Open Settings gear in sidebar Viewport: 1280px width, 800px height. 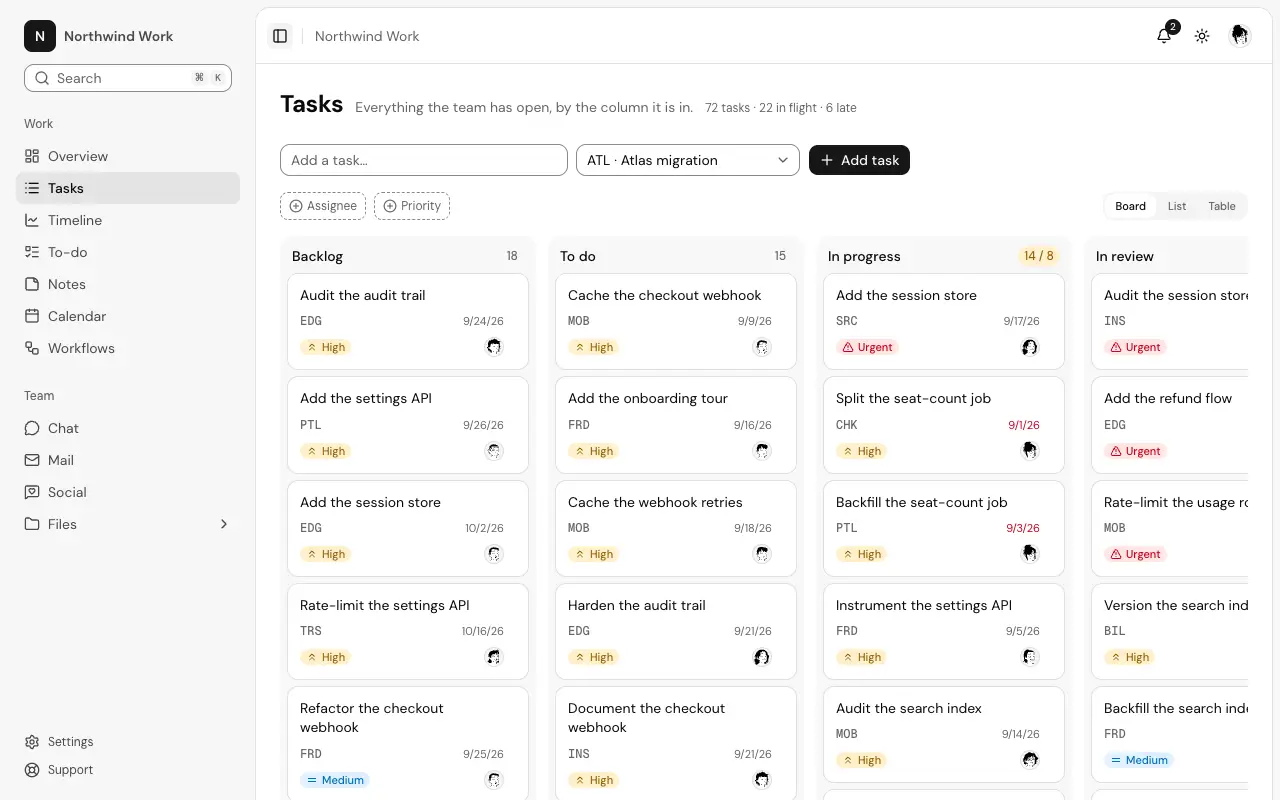[32, 742]
